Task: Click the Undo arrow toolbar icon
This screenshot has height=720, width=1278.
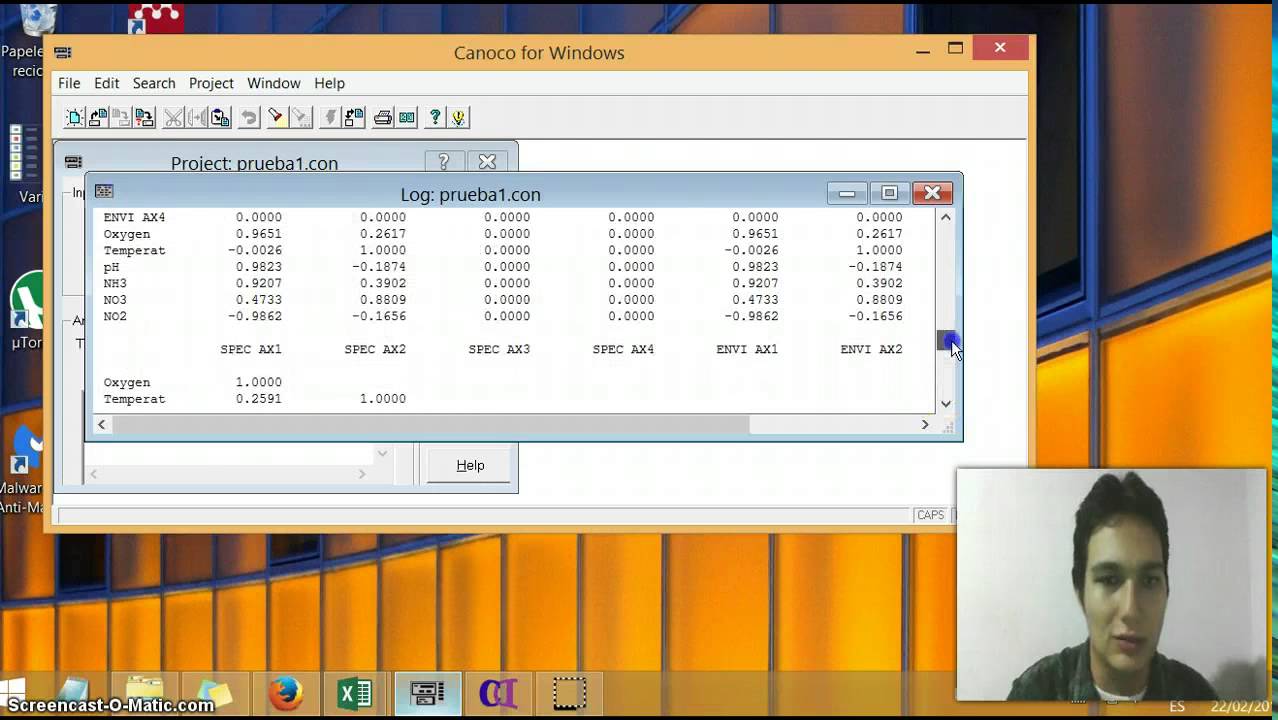Action: (x=249, y=117)
